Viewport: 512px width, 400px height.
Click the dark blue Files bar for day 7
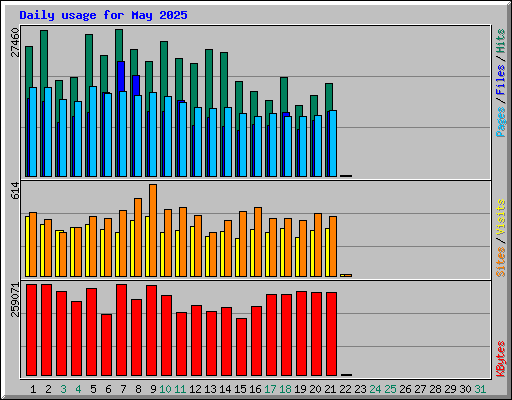click(x=121, y=76)
